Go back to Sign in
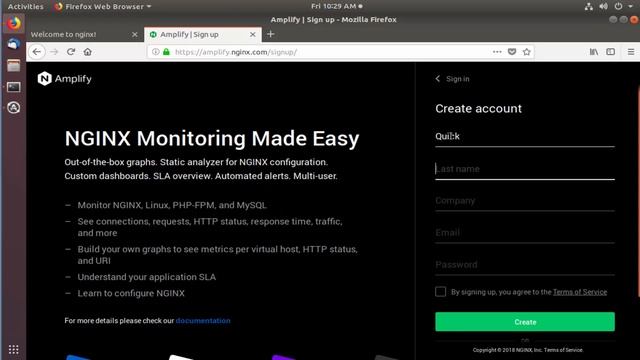The height and width of the screenshot is (360, 640). coord(452,79)
